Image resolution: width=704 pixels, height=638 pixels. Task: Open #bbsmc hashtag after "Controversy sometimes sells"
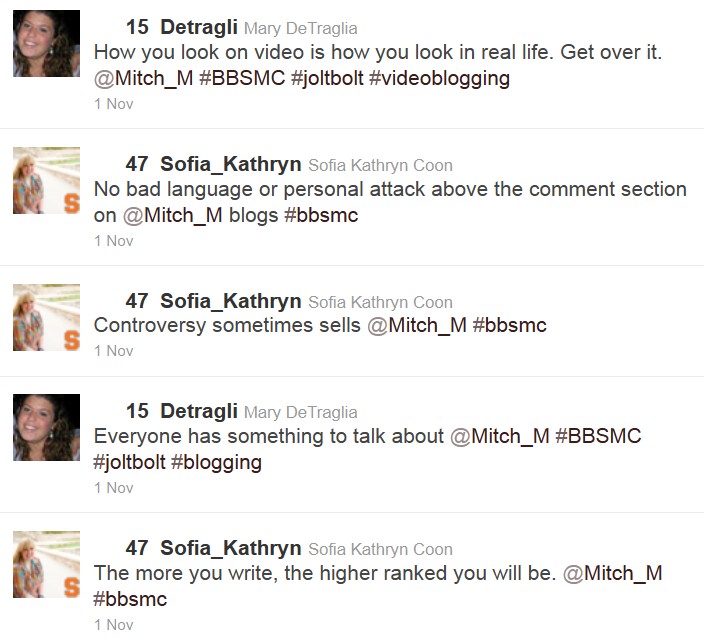click(x=509, y=325)
